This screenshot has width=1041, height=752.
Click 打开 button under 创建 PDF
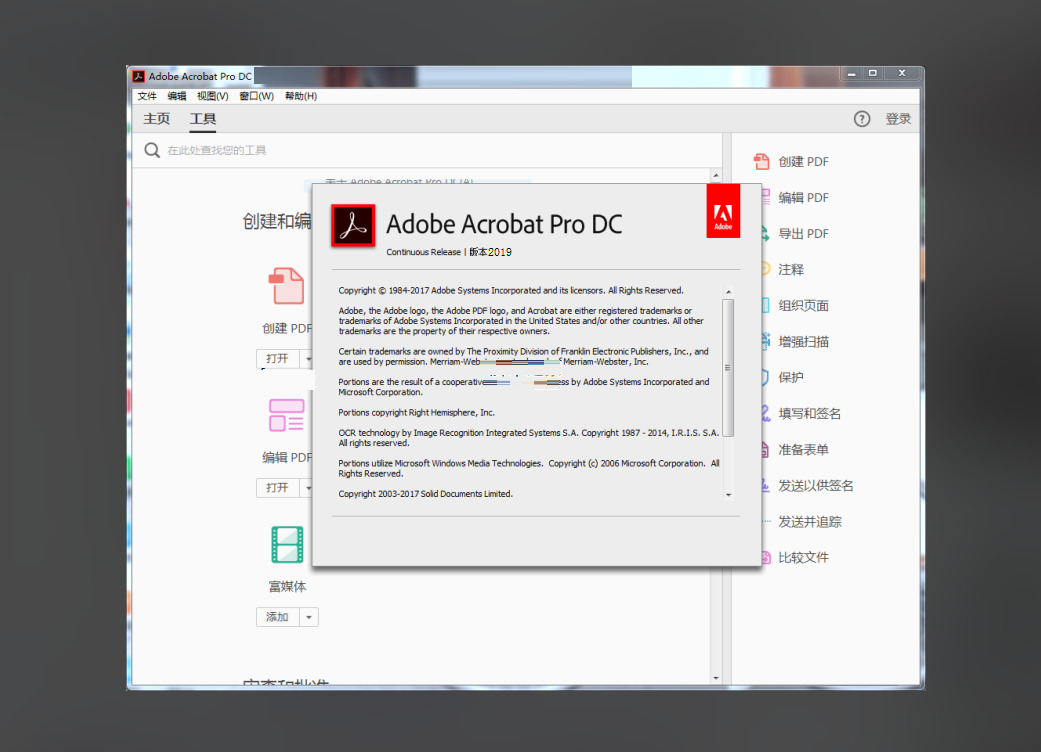point(277,358)
